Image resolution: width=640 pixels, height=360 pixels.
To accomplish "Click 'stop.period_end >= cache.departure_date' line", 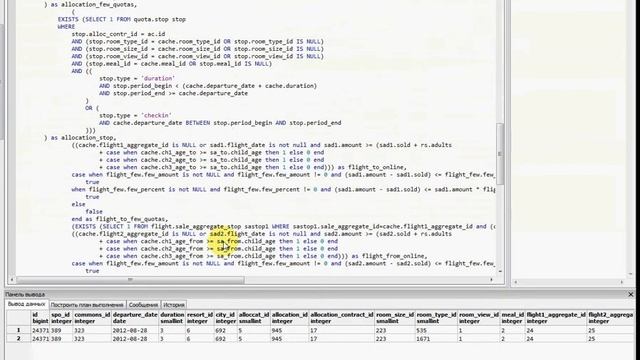I will point(180,93).
